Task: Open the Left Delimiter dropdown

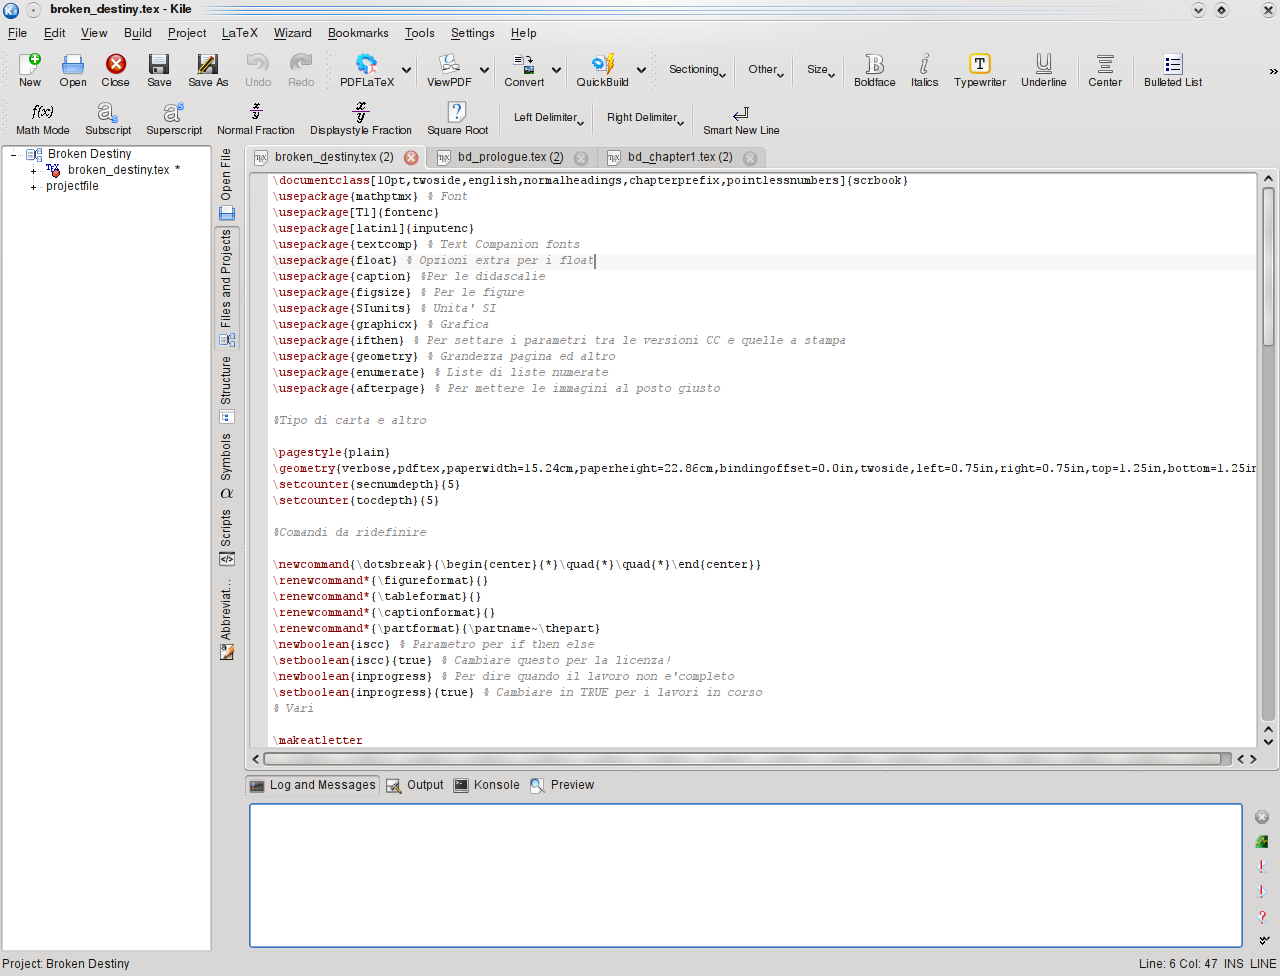Action: click(549, 118)
